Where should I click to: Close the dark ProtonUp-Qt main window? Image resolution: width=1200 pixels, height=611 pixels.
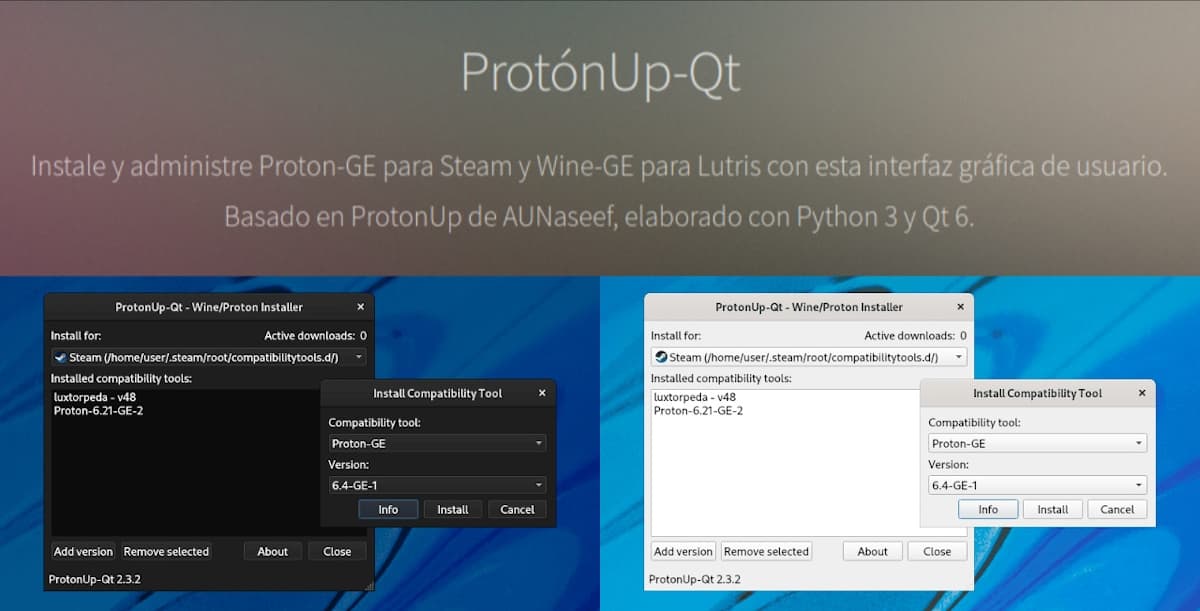(x=361, y=307)
